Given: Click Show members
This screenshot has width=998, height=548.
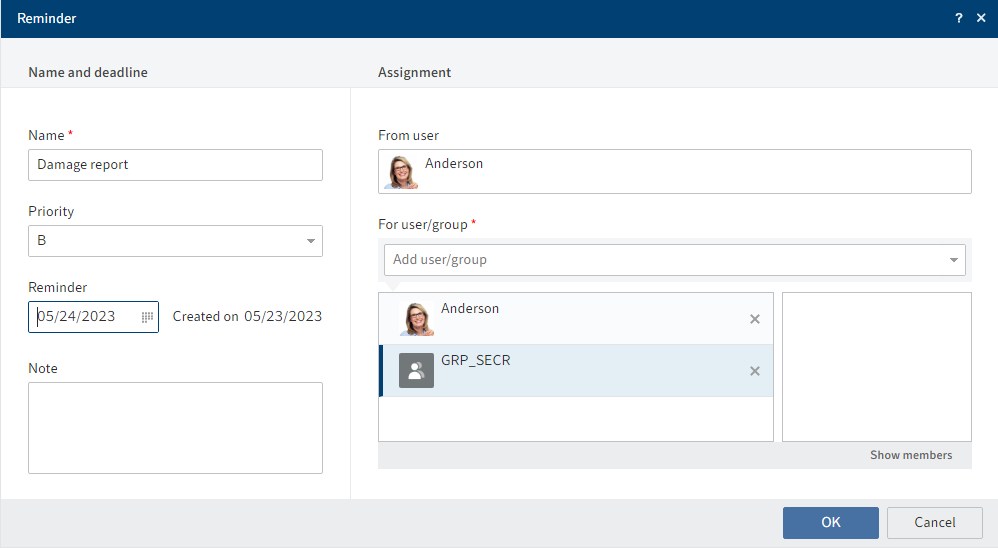Looking at the screenshot, I should (x=910, y=455).
